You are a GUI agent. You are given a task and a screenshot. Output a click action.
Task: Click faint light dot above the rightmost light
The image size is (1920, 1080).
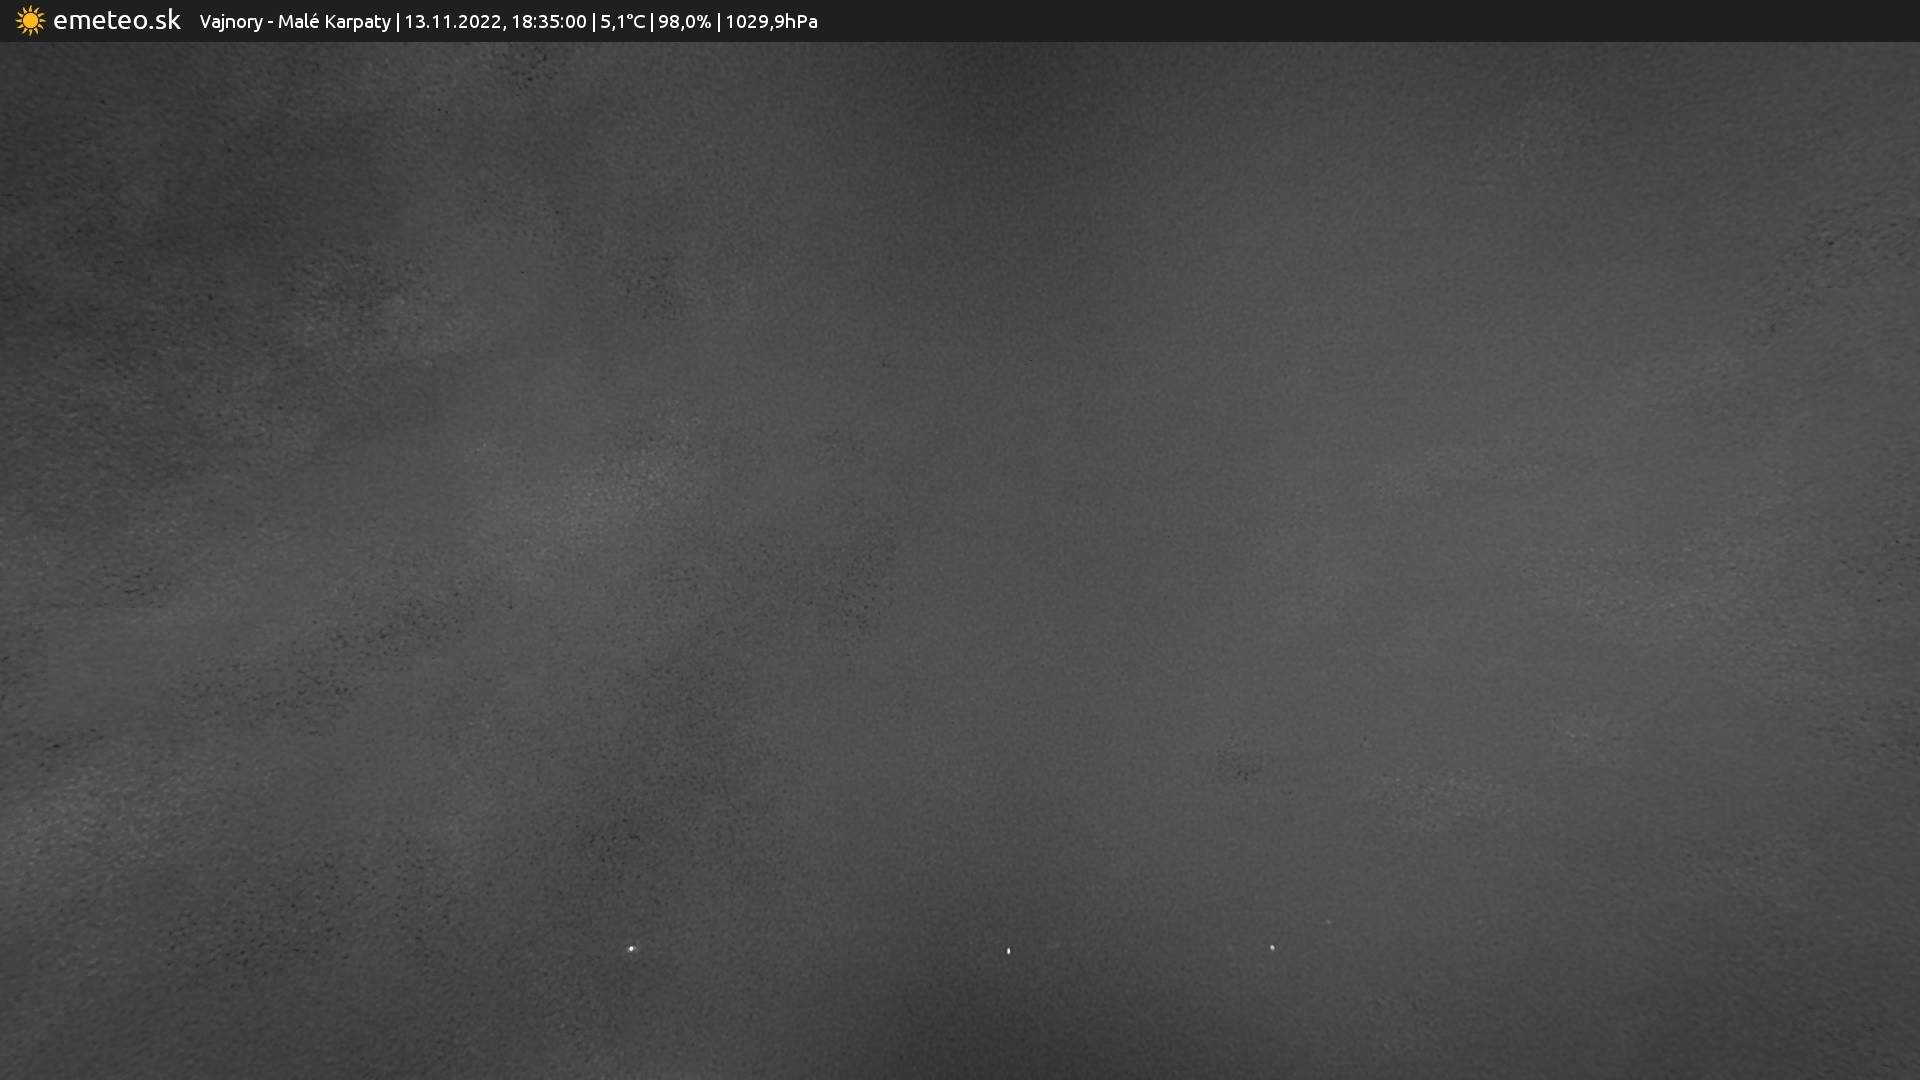point(1328,922)
